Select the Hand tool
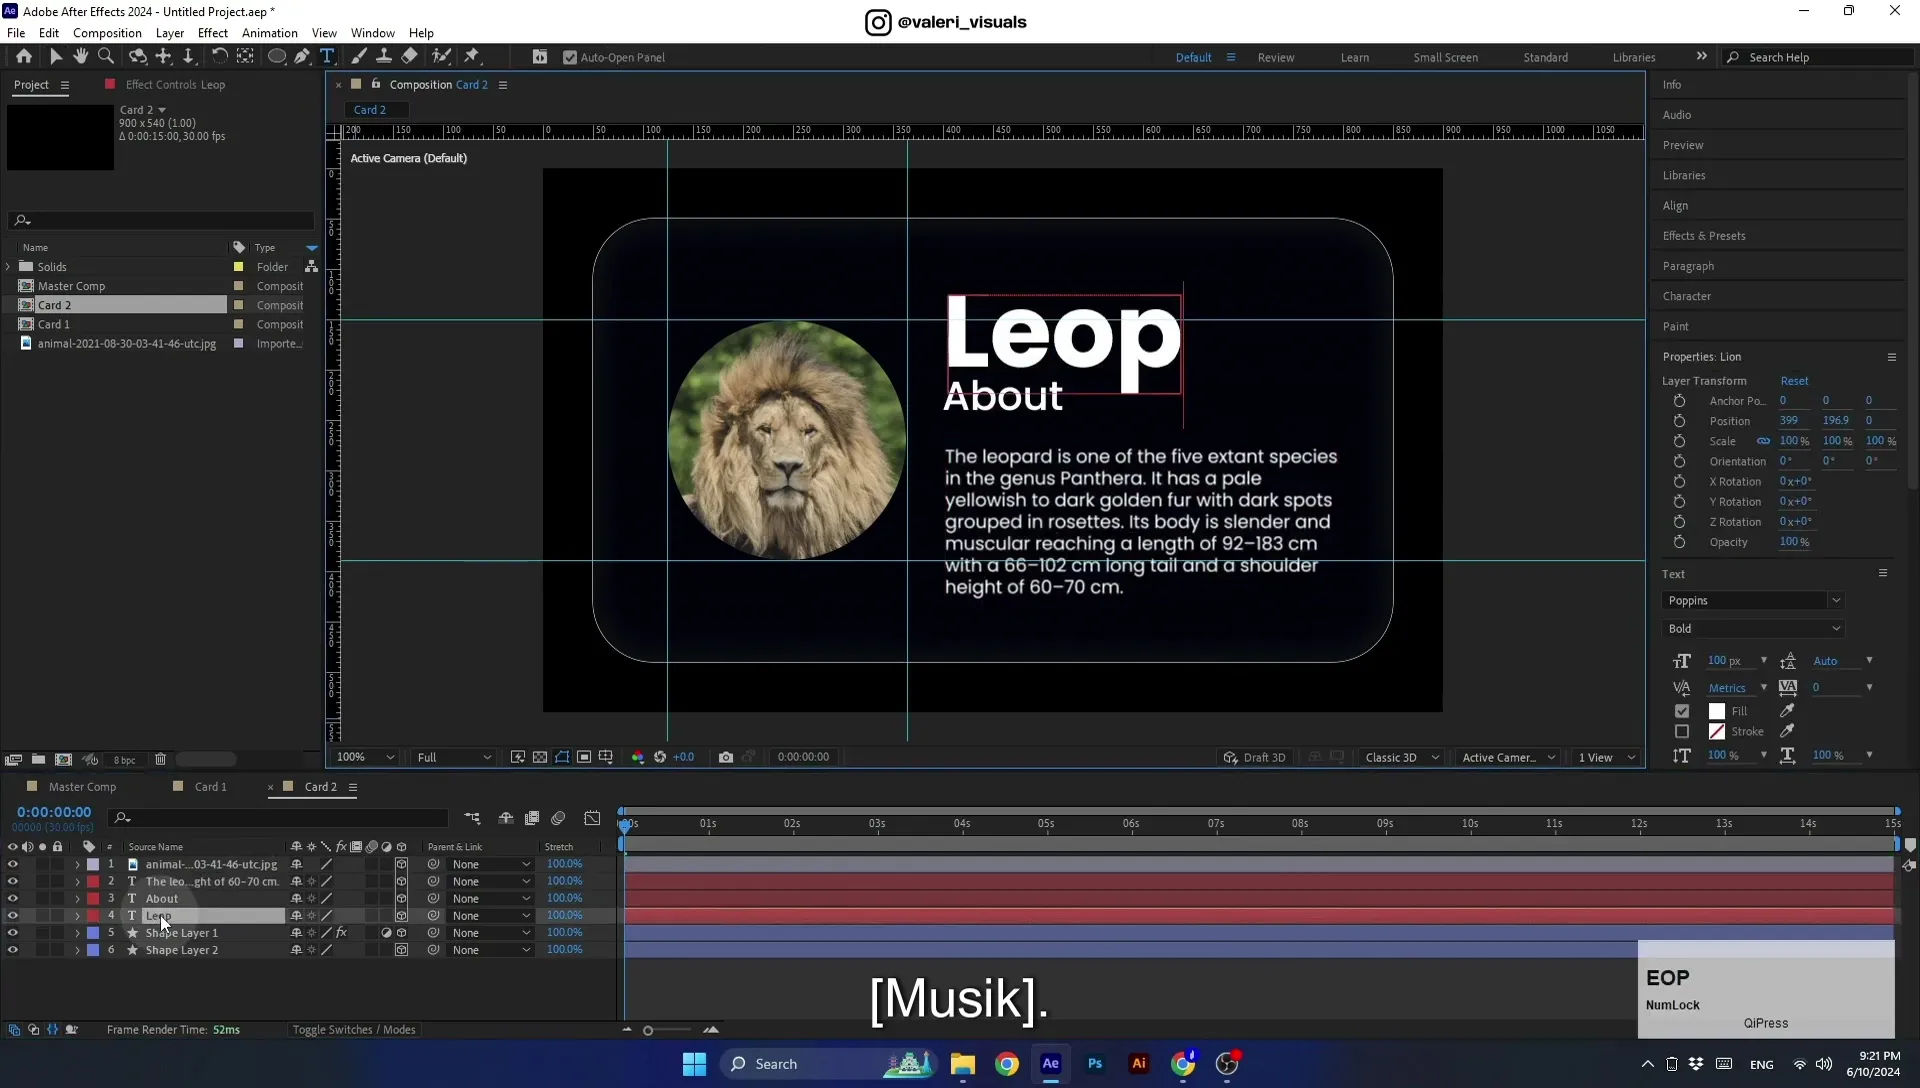1920x1088 pixels. pos(81,57)
